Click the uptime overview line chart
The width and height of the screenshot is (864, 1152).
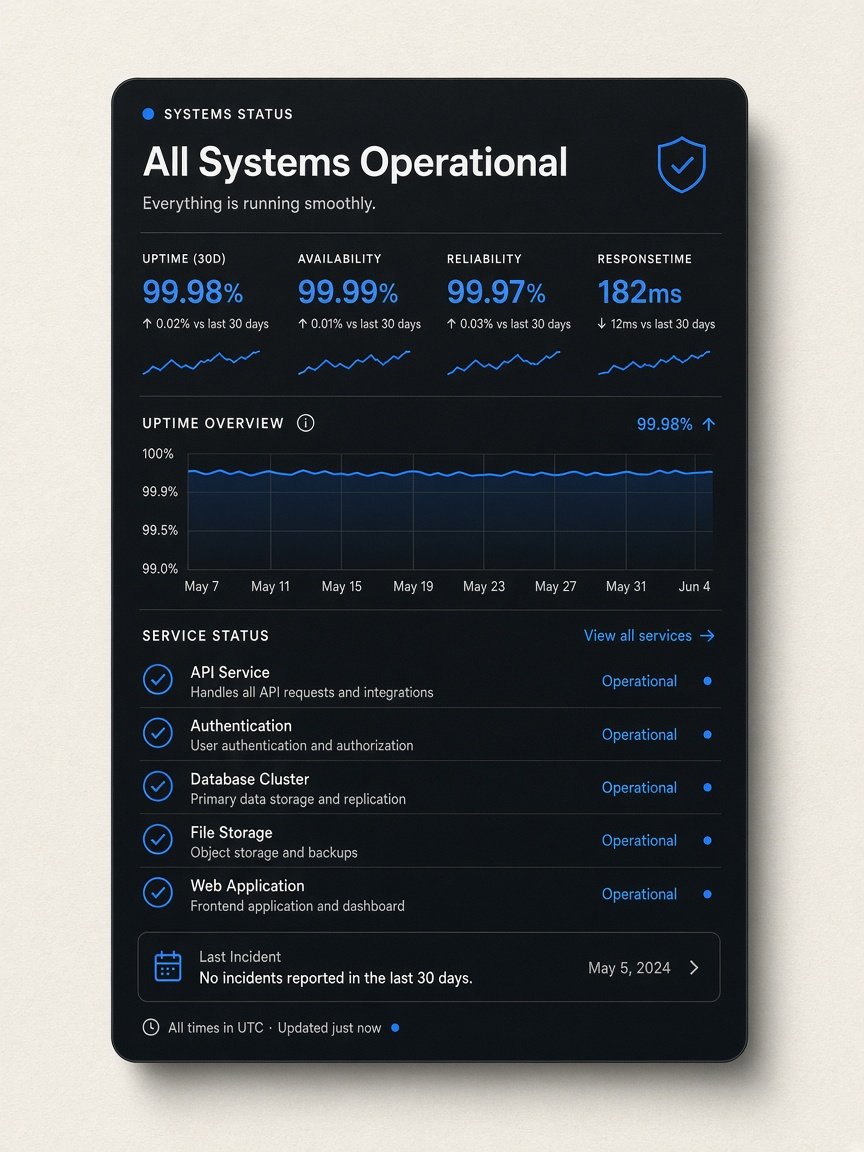pos(450,511)
